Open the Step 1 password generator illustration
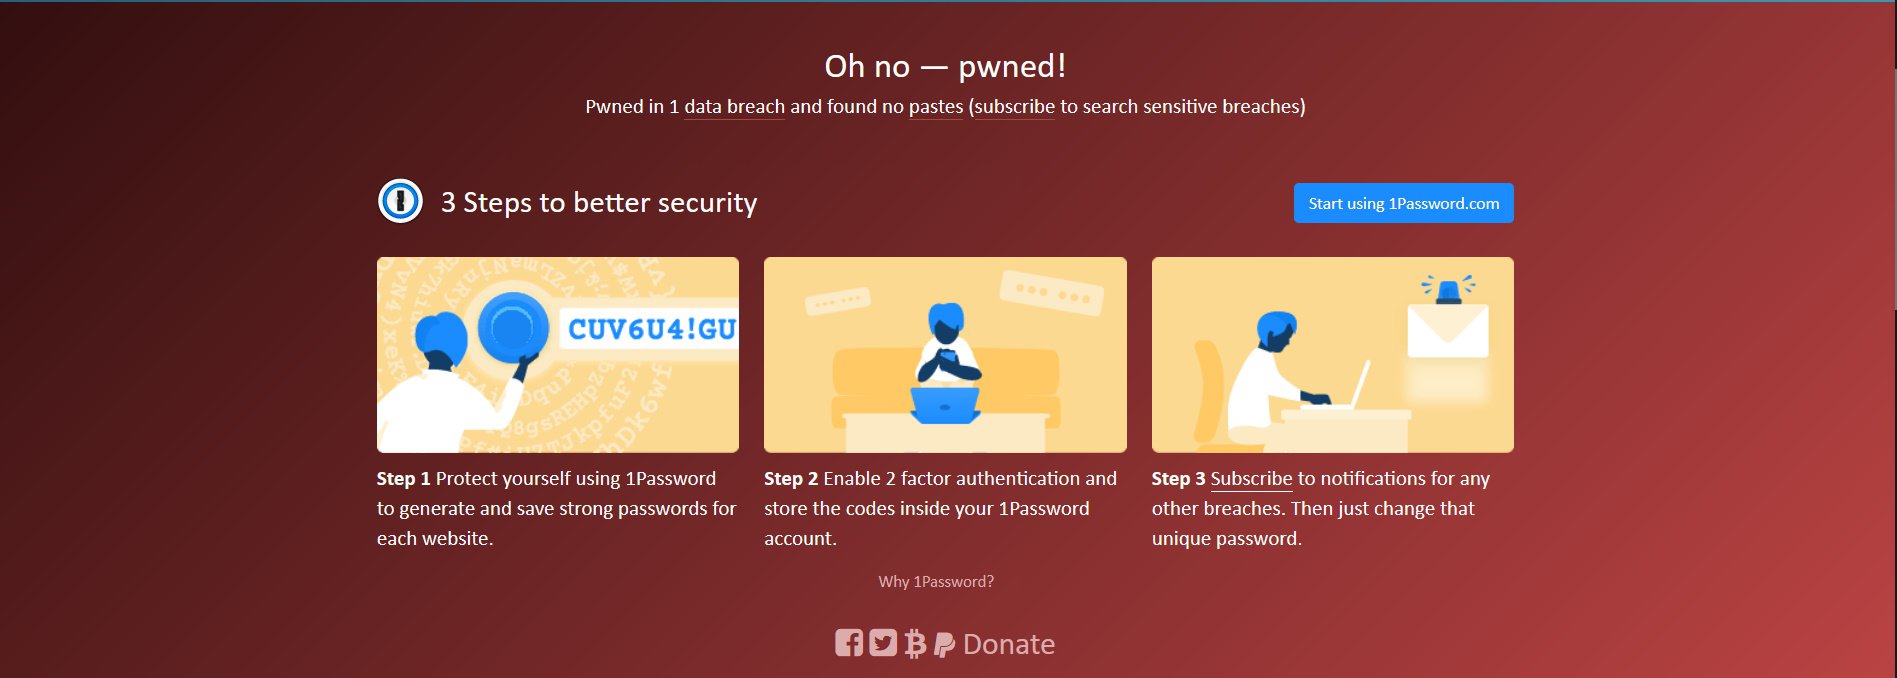 click(x=557, y=354)
